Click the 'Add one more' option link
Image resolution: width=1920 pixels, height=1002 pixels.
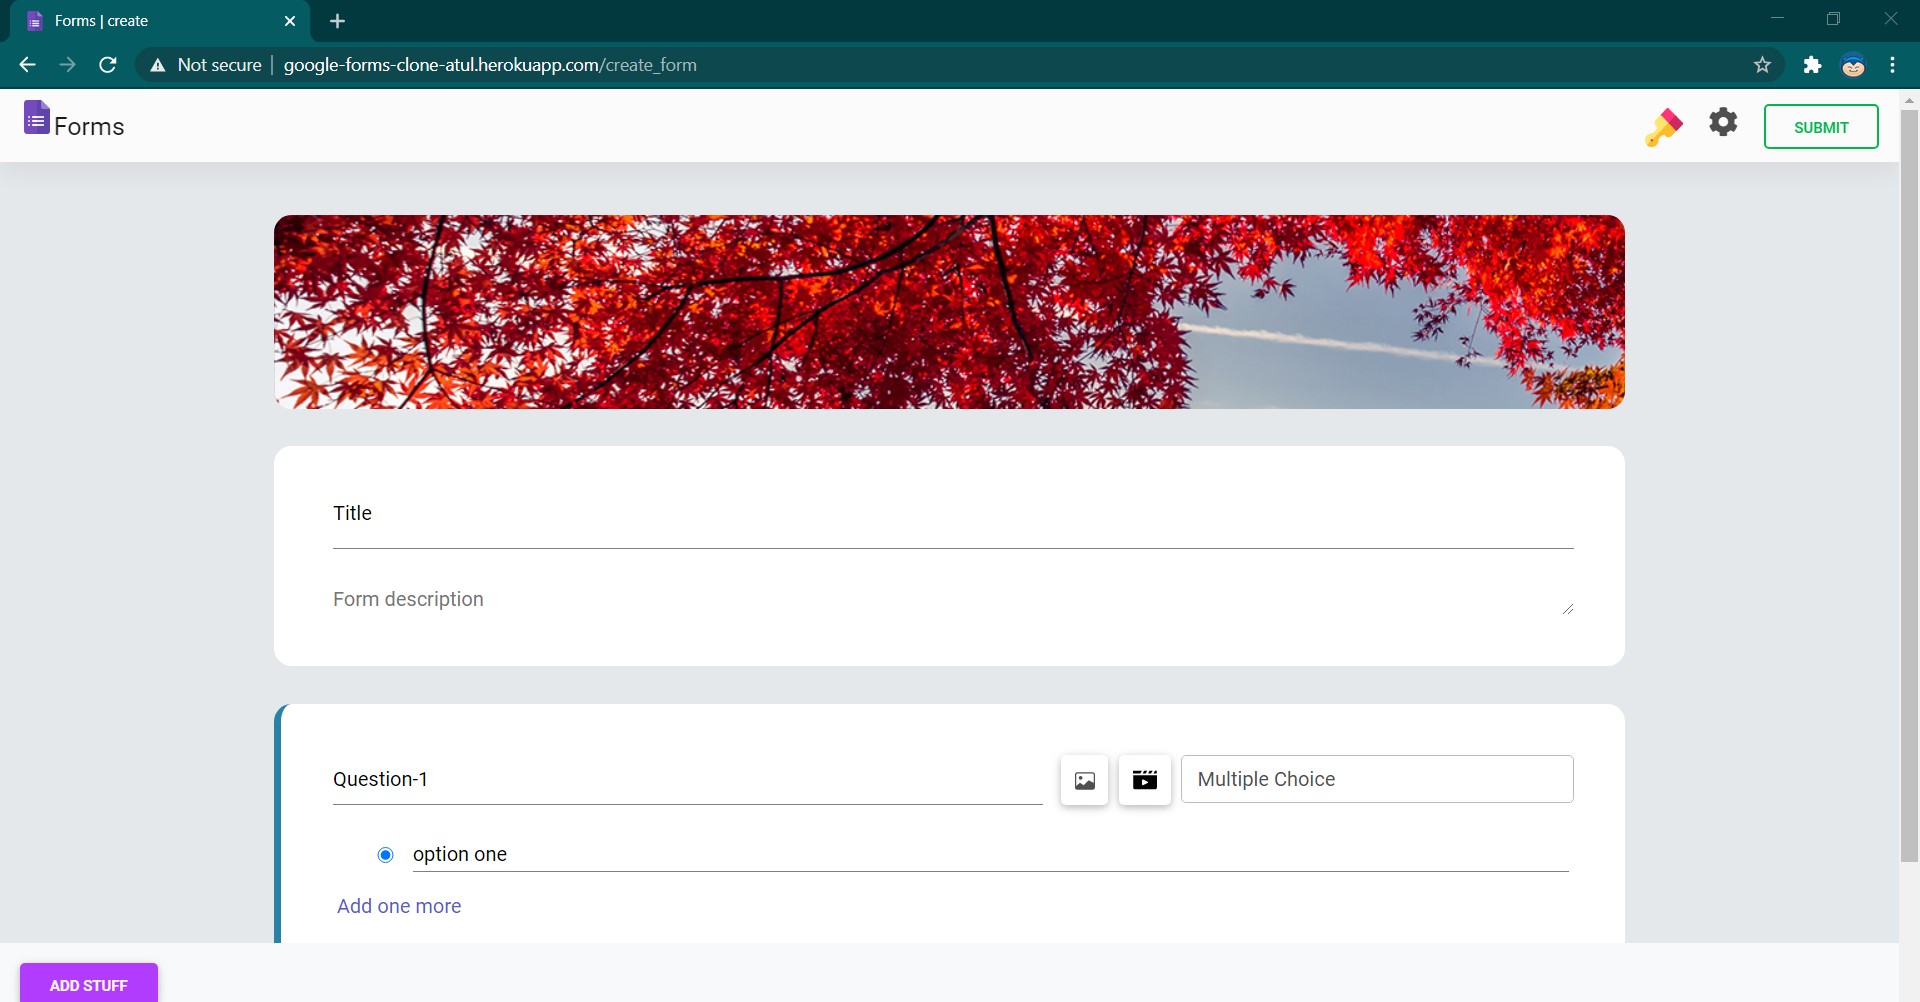click(399, 906)
